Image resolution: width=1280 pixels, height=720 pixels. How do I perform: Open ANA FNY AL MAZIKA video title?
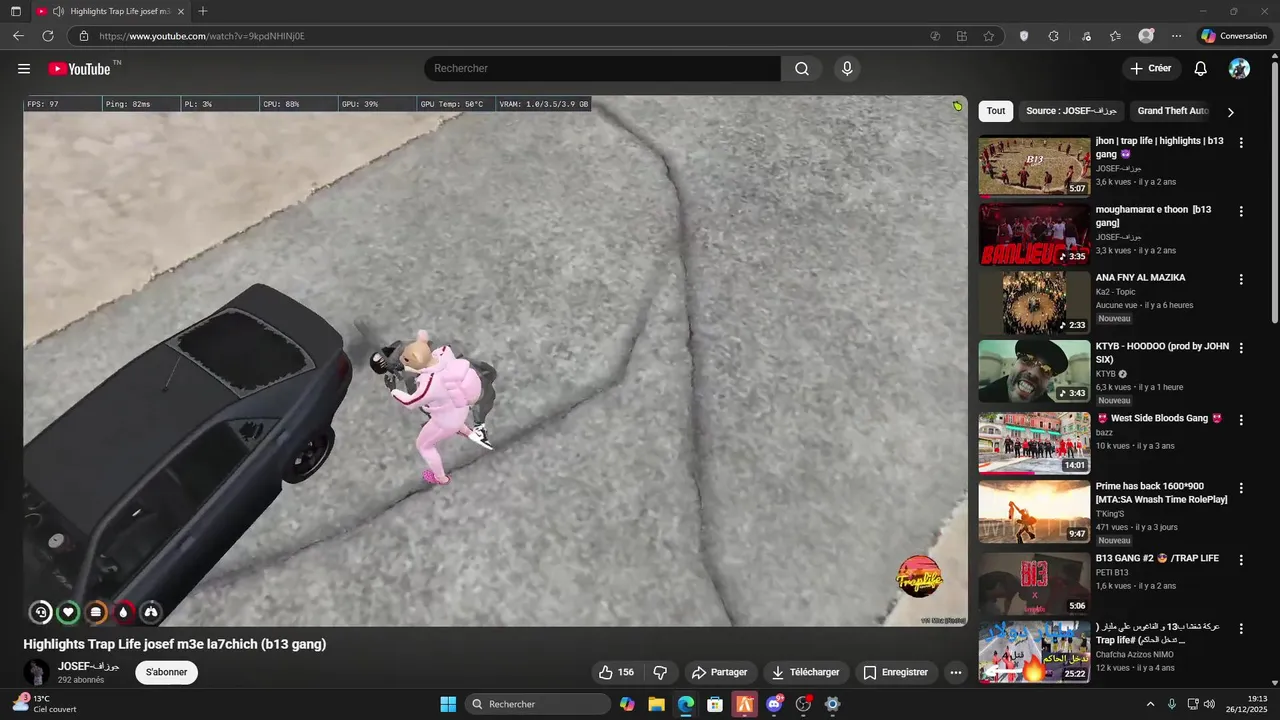[1140, 278]
